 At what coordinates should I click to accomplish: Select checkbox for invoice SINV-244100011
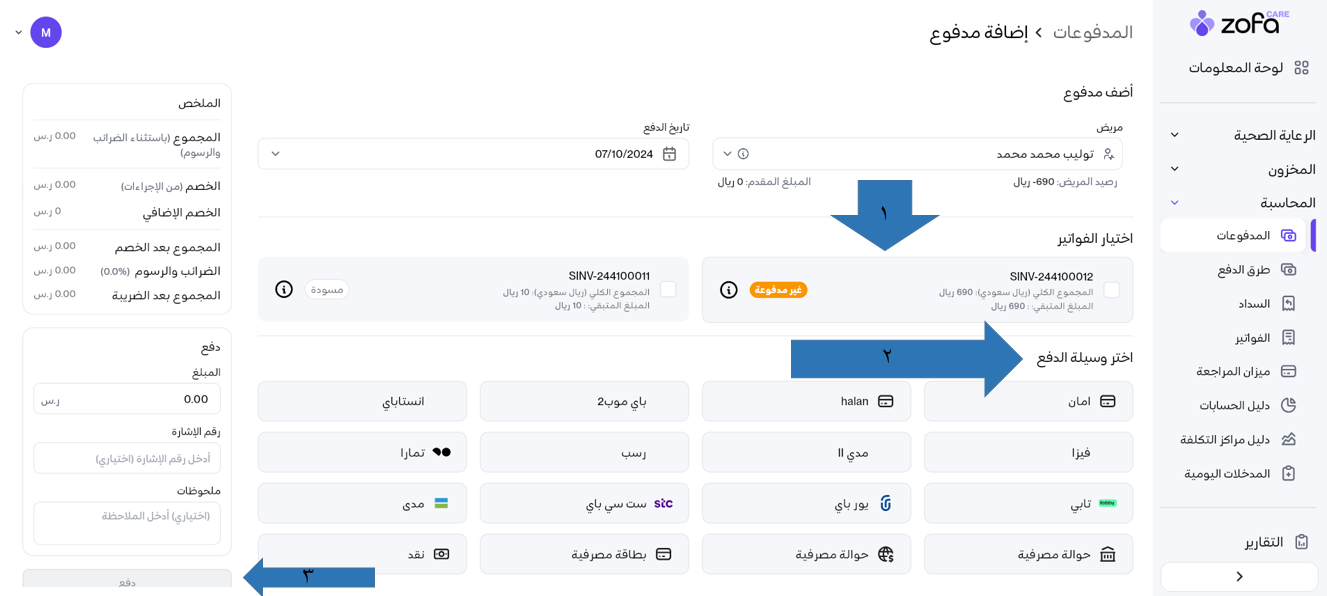[x=668, y=289]
